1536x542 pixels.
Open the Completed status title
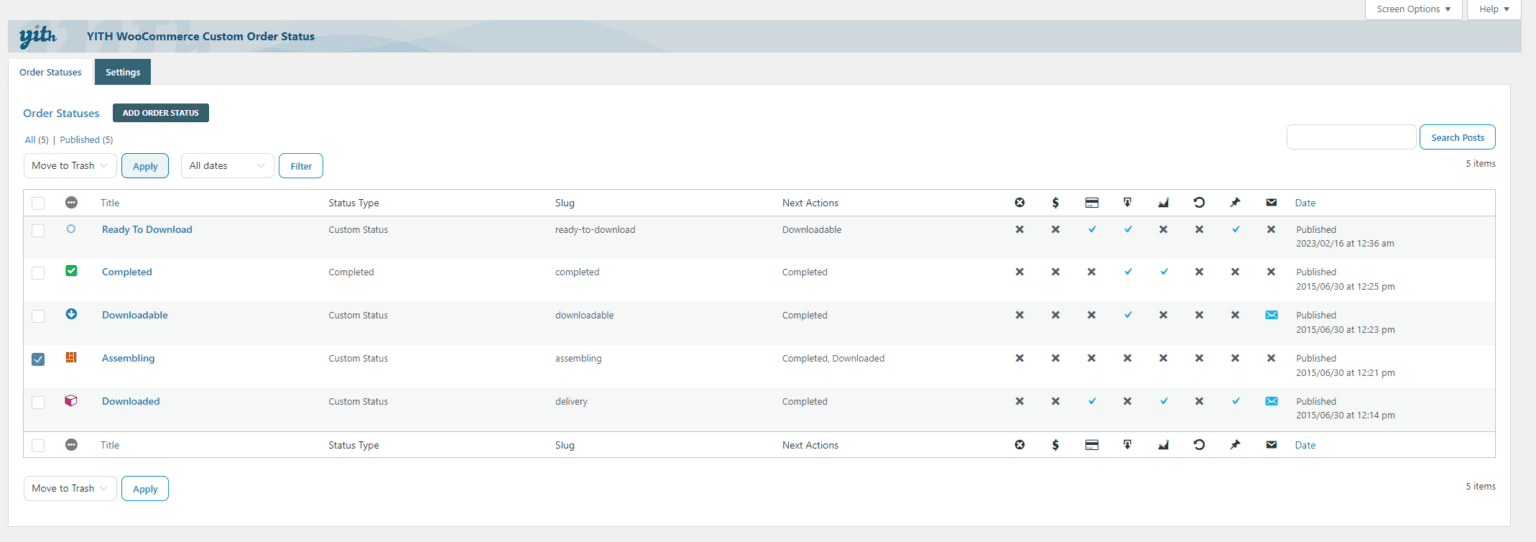click(127, 272)
